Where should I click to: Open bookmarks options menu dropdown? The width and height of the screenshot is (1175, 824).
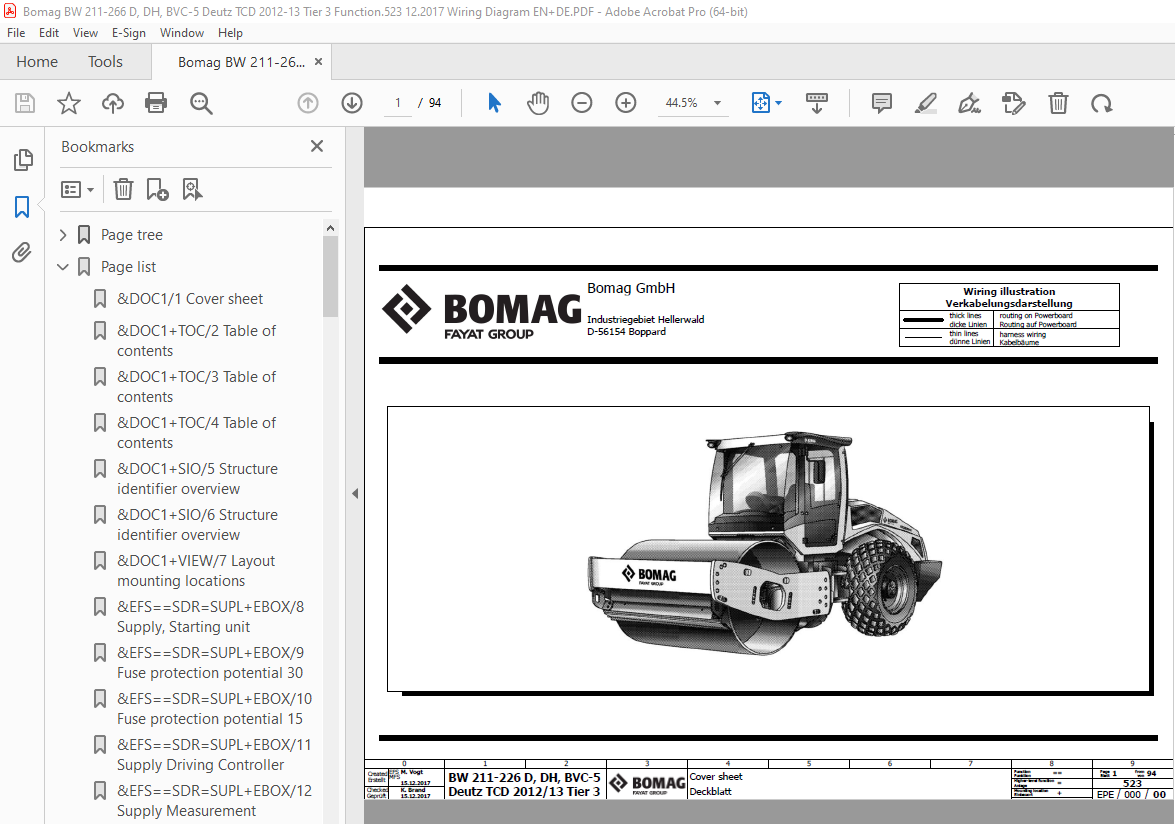click(x=77, y=190)
